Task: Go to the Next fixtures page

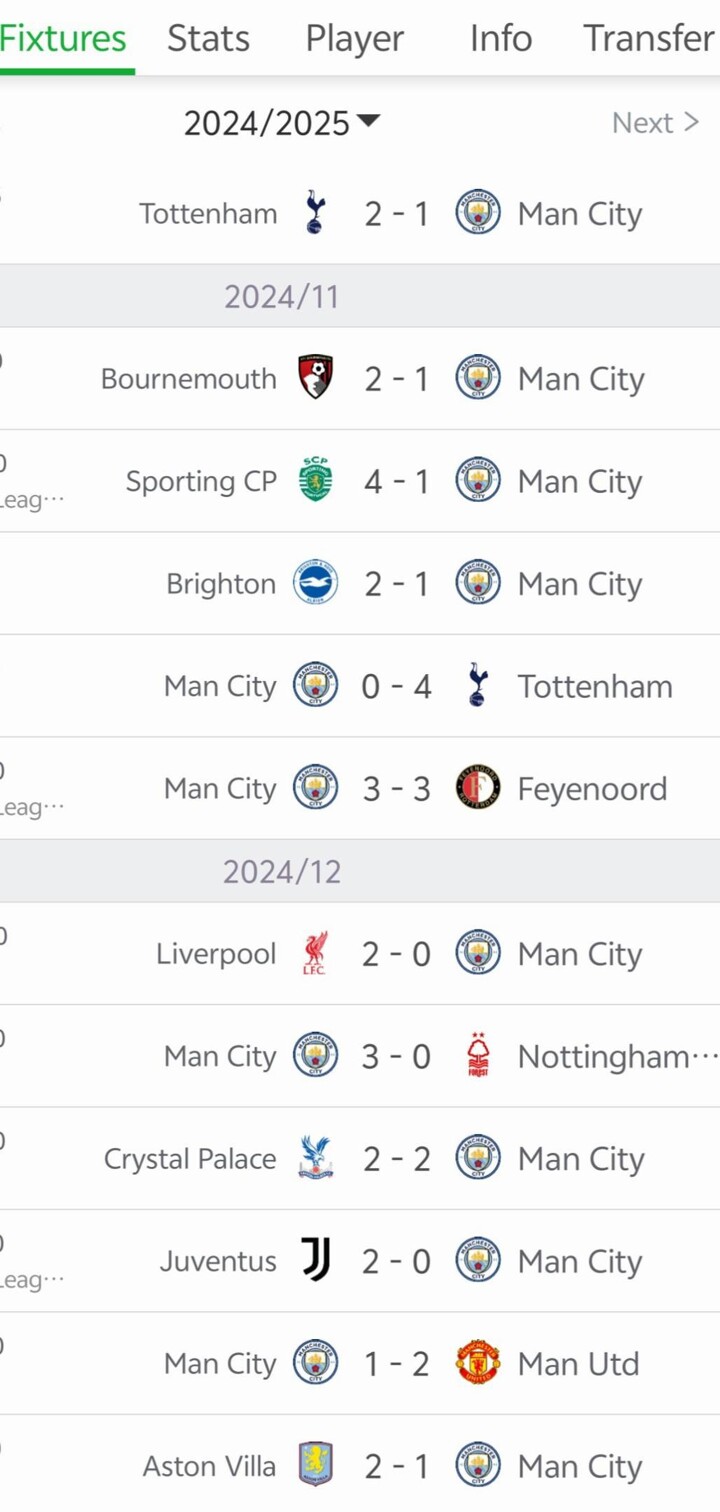Action: coord(655,123)
